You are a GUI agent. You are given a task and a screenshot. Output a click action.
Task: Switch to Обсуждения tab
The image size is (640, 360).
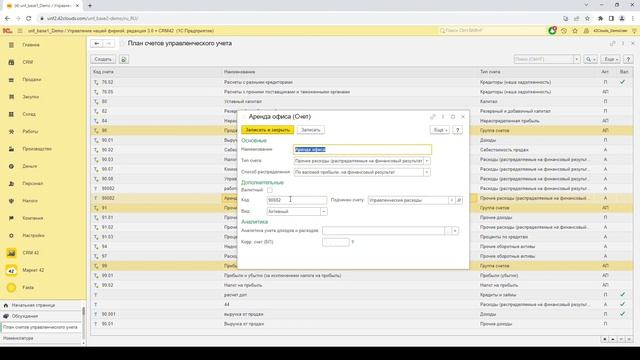(x=24, y=316)
